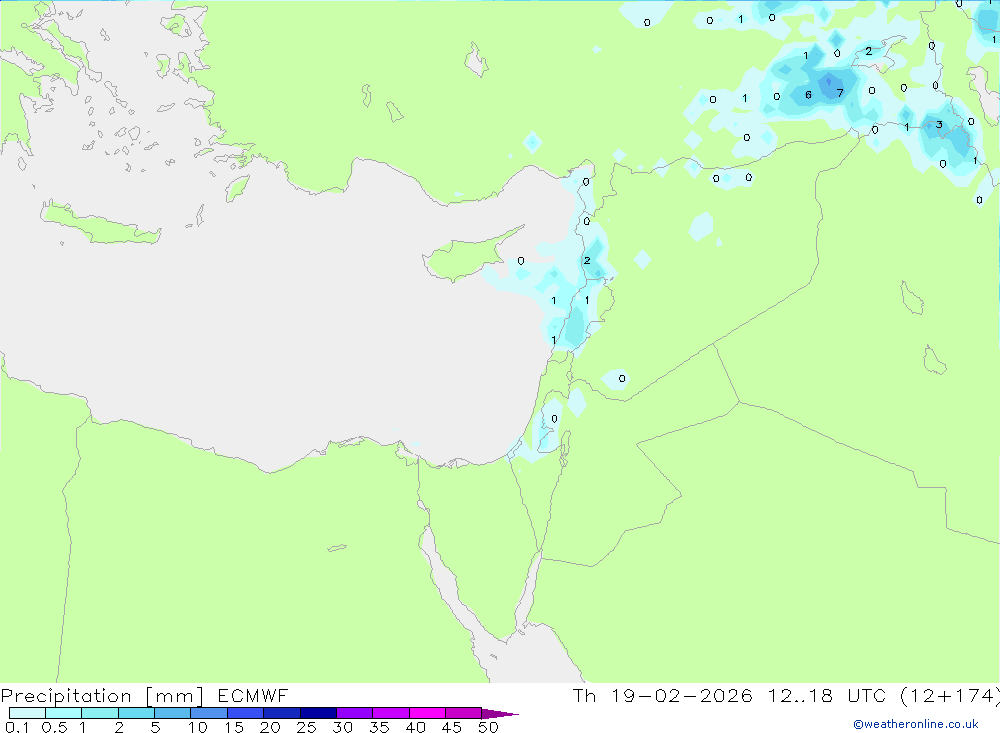The image size is (1000, 733).
Task: Click the island of Crete on the map
Action: tap(99, 223)
